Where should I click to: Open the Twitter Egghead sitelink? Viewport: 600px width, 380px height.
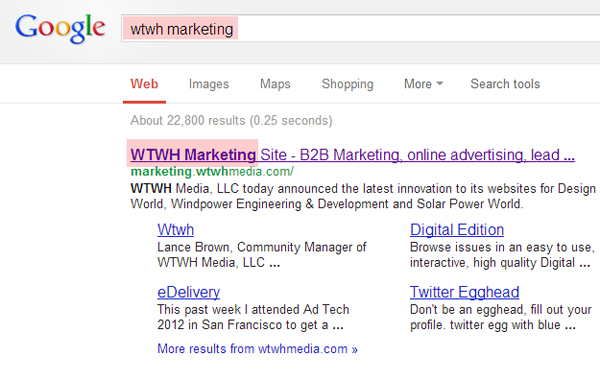tap(465, 292)
